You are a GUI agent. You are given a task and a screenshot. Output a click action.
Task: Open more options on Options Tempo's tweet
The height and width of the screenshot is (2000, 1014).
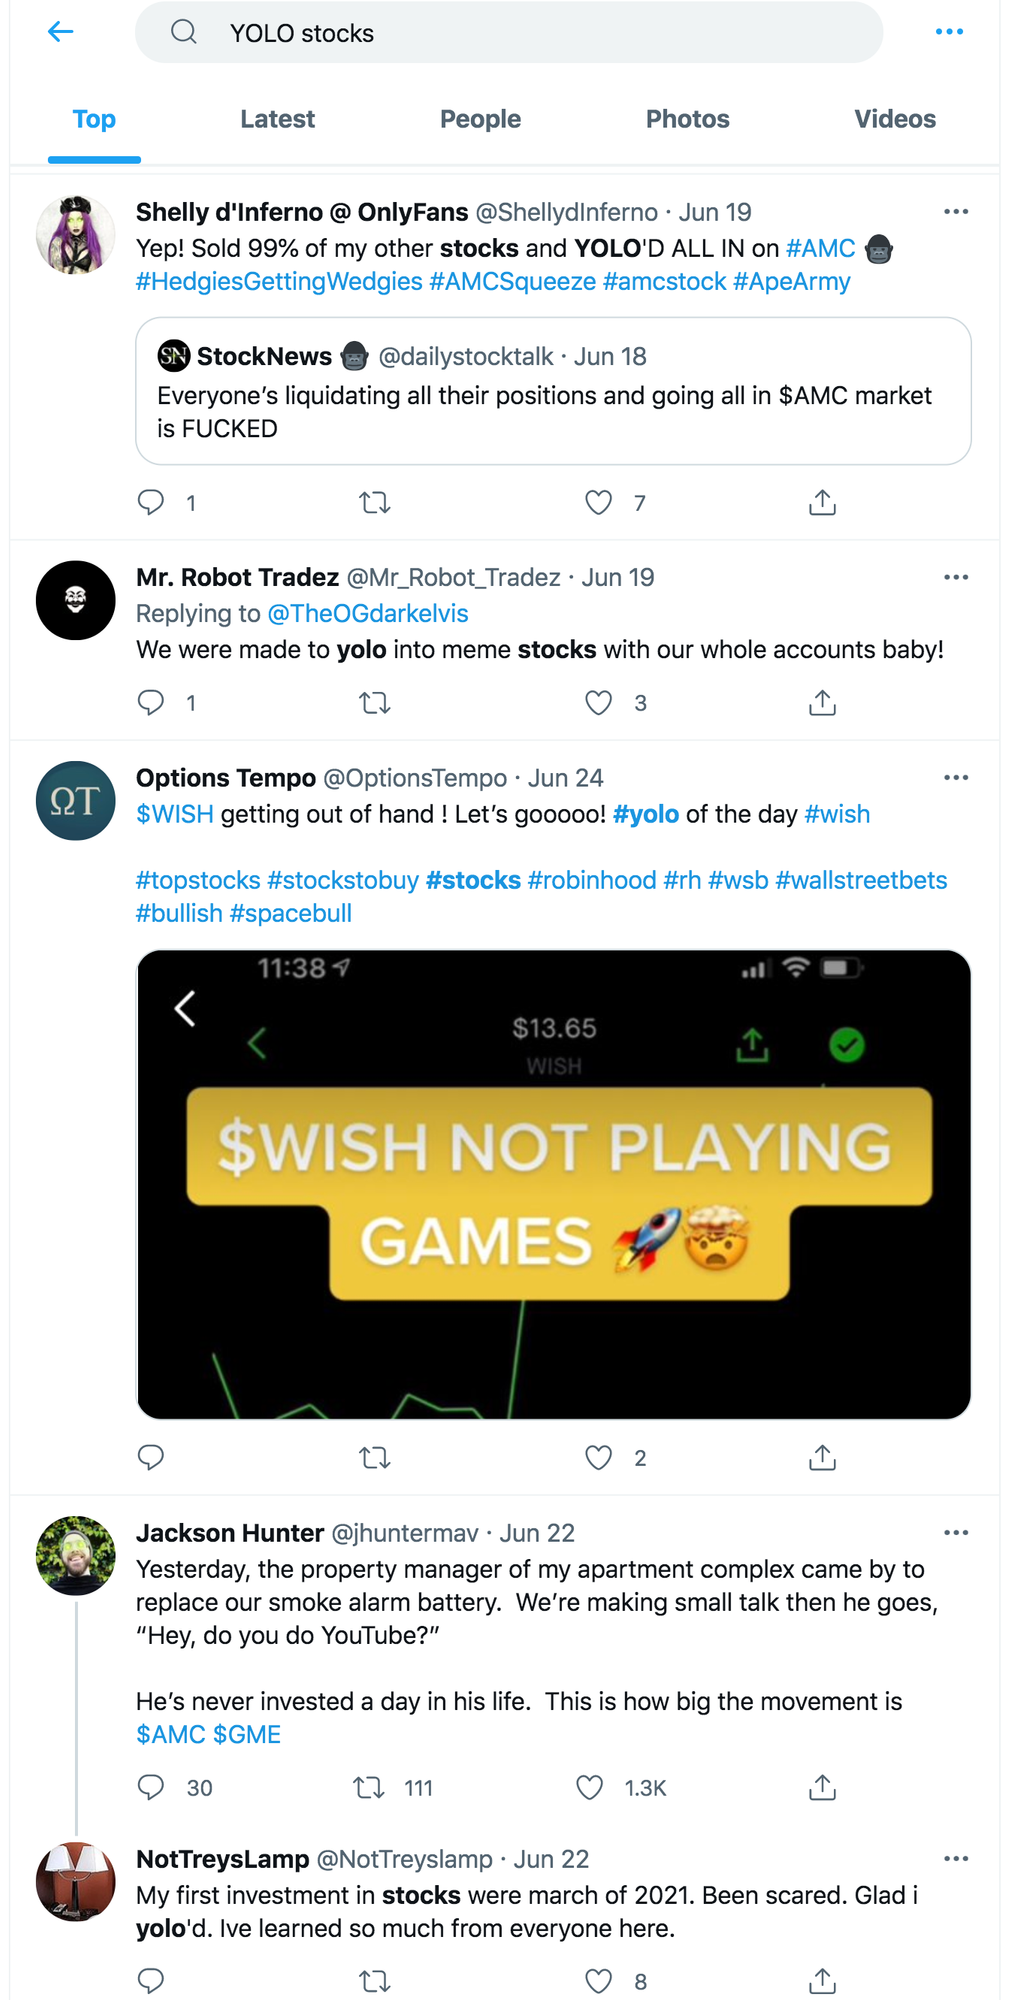pyautogui.click(x=956, y=777)
